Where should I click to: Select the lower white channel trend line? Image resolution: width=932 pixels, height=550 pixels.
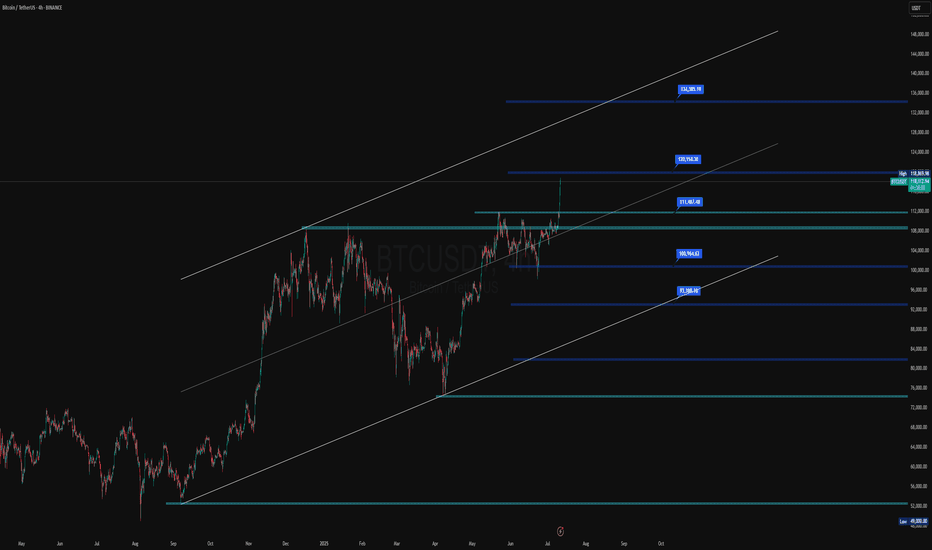479,380
